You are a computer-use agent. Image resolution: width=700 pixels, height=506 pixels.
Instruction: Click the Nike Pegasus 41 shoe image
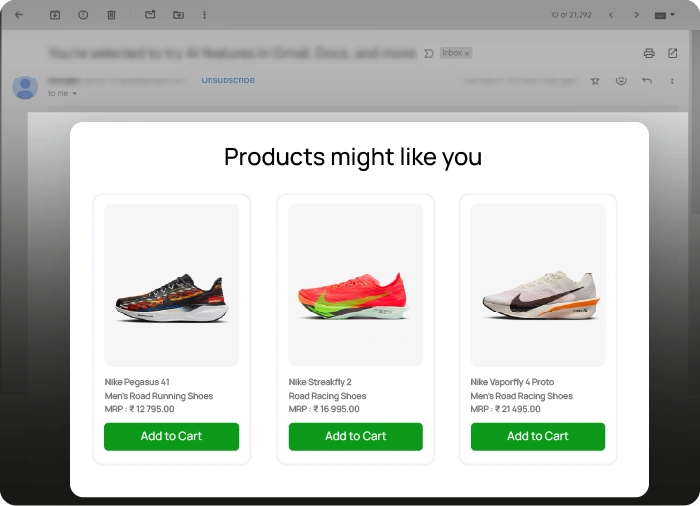(171, 285)
